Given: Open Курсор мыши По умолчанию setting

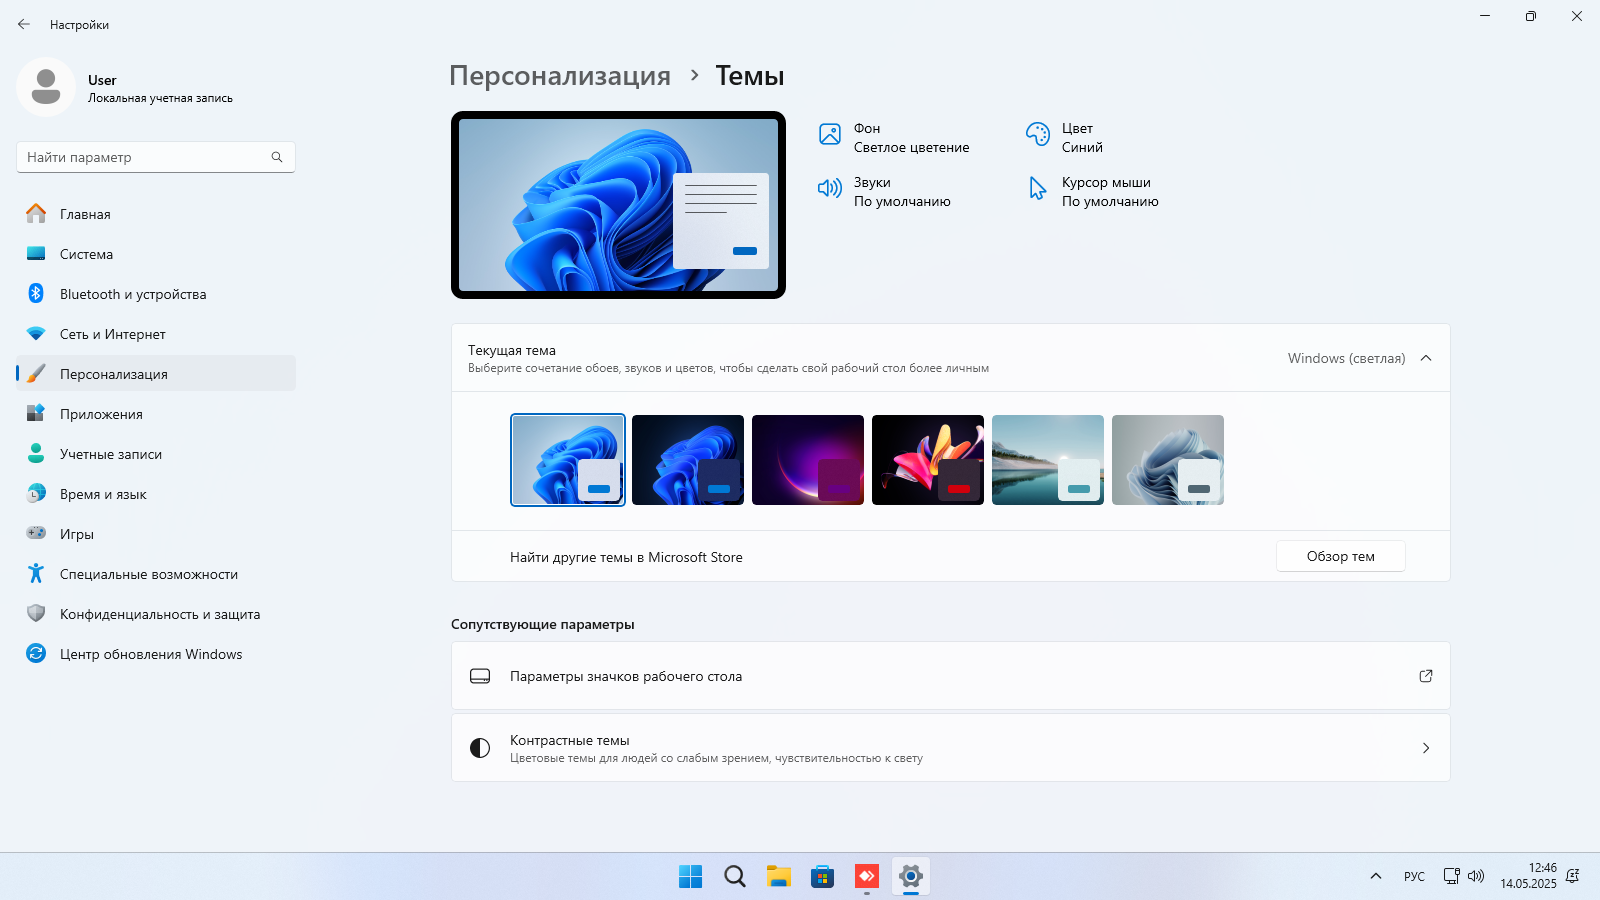Looking at the screenshot, I should [x=1093, y=192].
